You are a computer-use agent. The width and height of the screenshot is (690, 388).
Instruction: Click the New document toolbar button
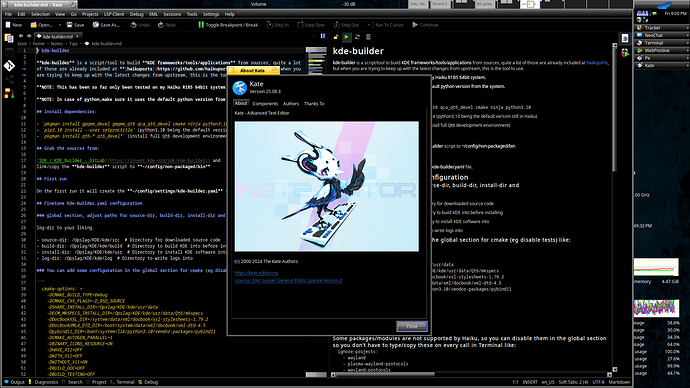tap(13, 25)
